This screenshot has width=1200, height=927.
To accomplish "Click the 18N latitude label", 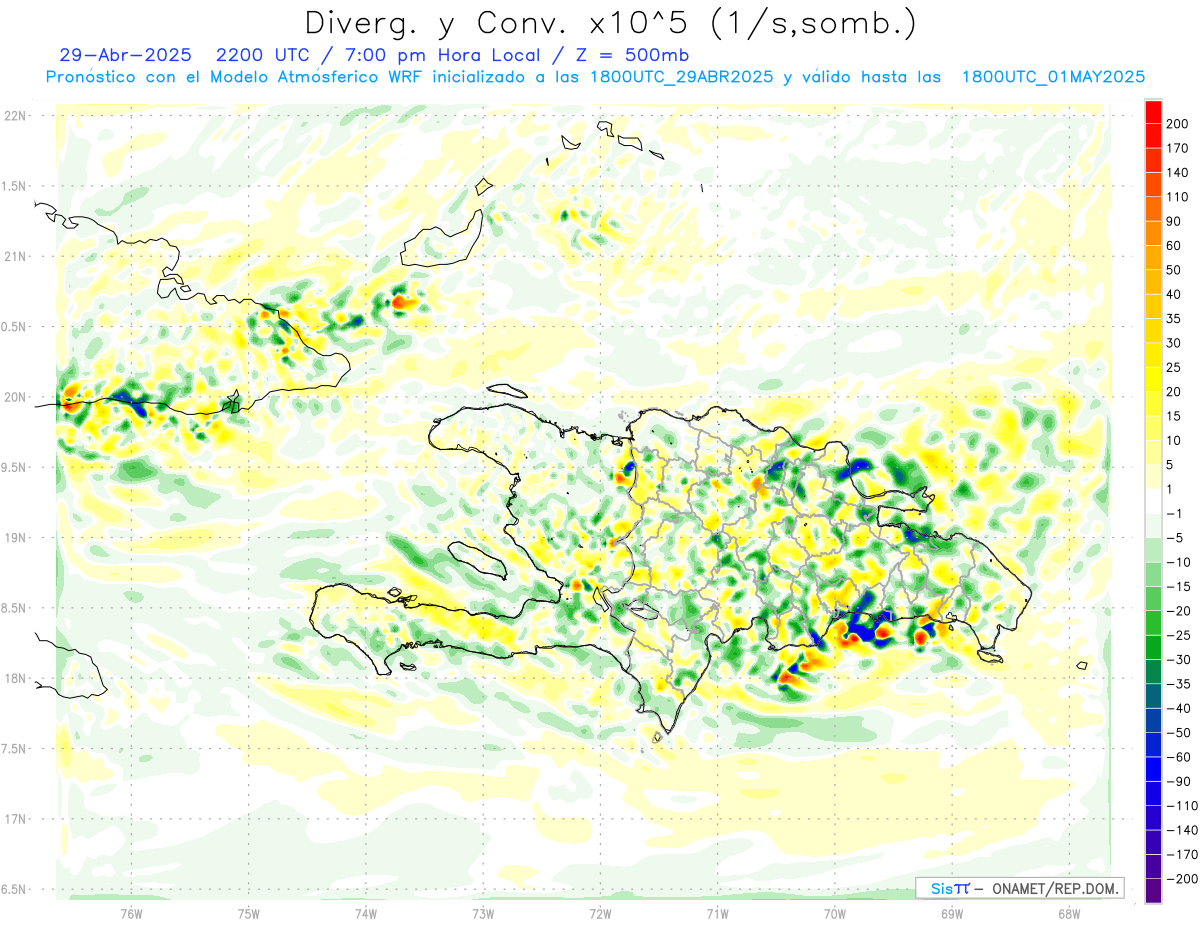I will pos(13,678).
